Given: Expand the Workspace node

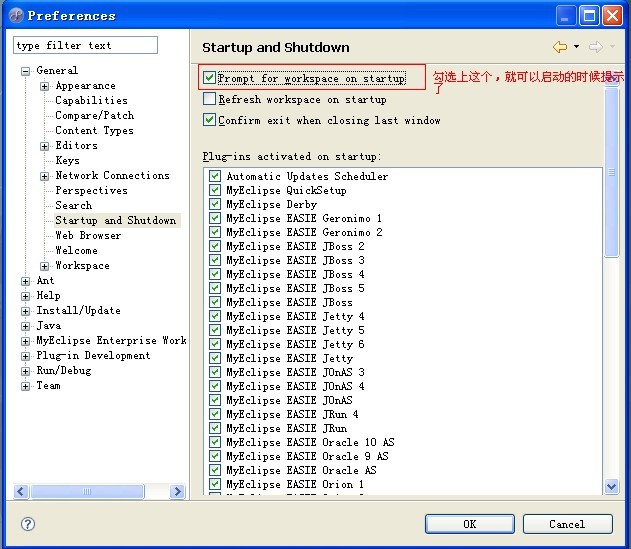Looking at the screenshot, I should [45, 266].
